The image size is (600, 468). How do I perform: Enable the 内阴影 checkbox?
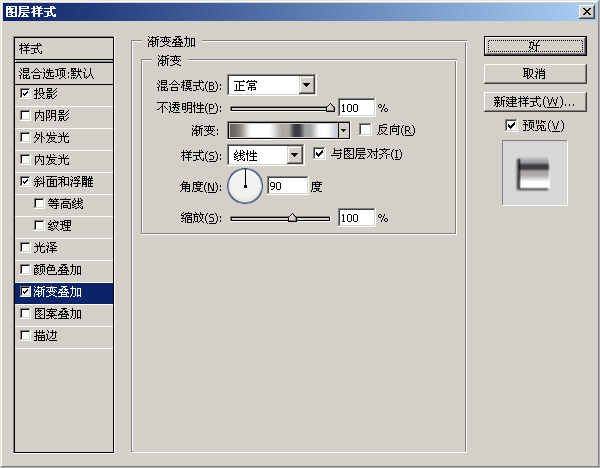25,115
